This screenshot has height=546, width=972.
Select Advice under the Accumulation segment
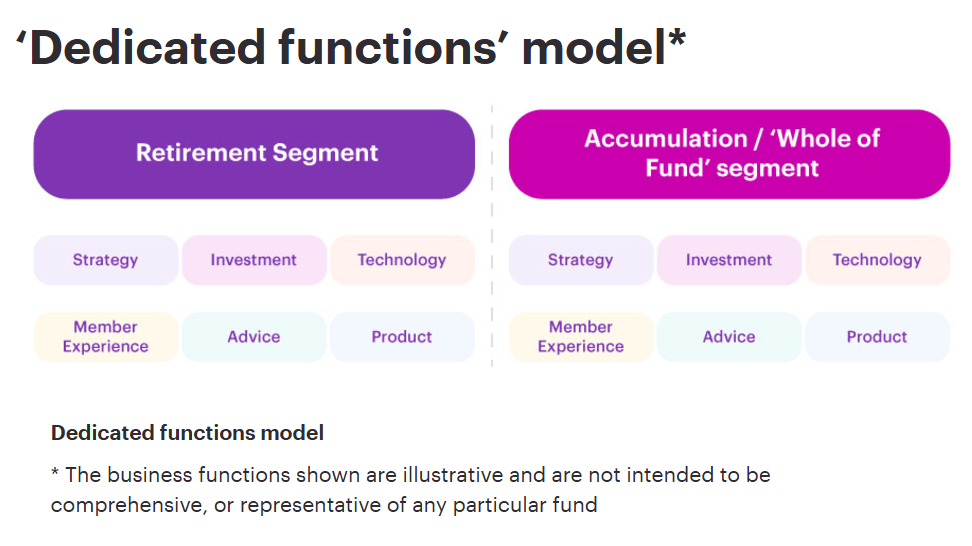pyautogui.click(x=729, y=337)
